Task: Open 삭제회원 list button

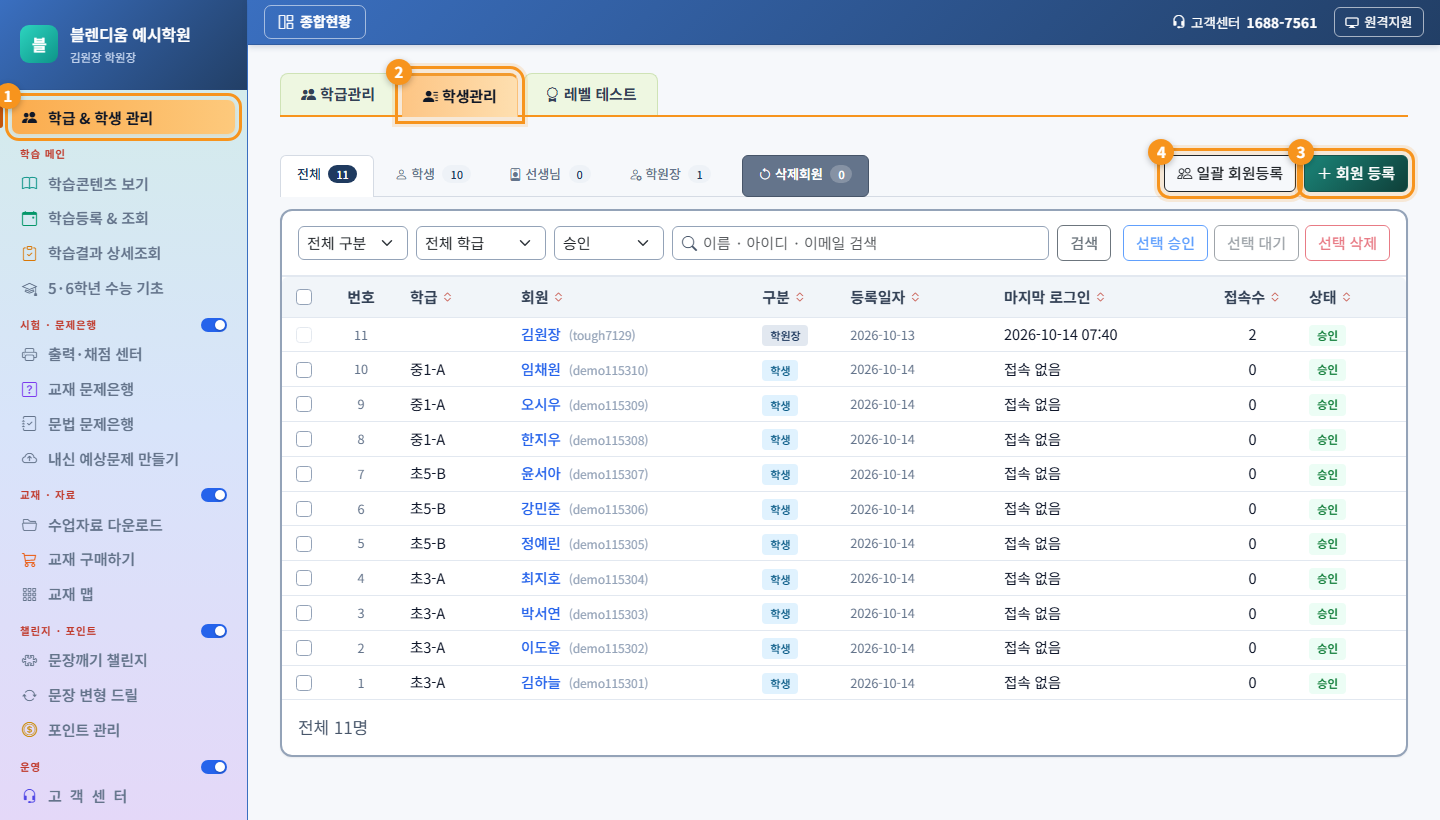Action: 805,175
